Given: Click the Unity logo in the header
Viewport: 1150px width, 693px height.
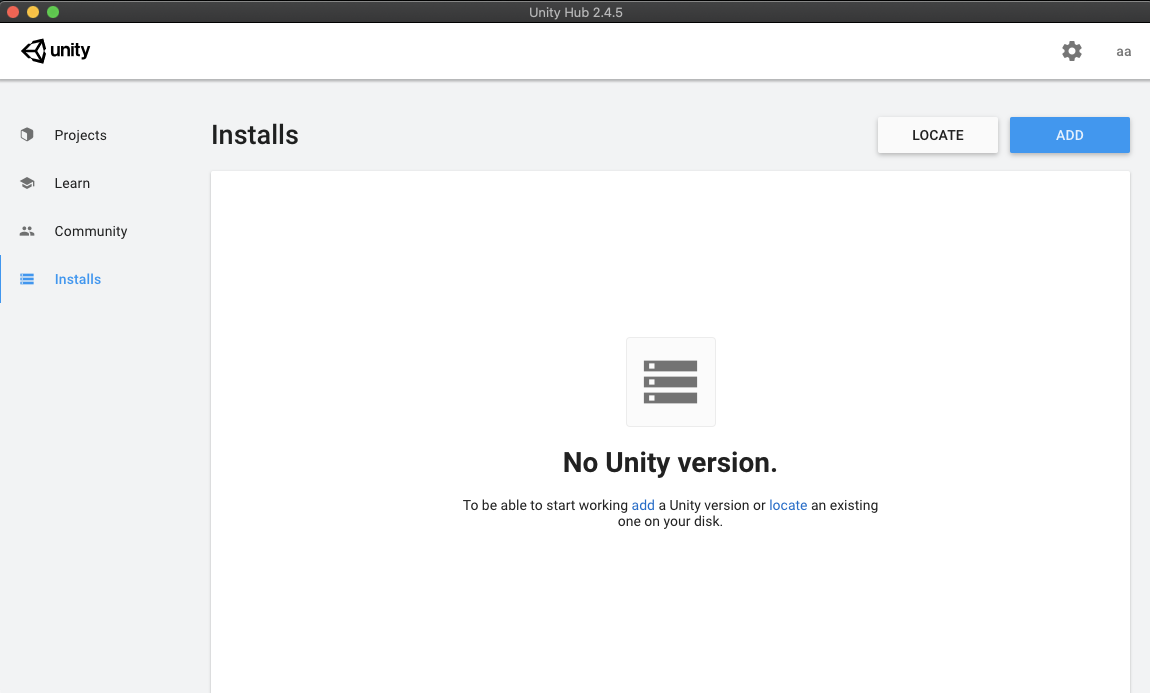Looking at the screenshot, I should pyautogui.click(x=56, y=51).
